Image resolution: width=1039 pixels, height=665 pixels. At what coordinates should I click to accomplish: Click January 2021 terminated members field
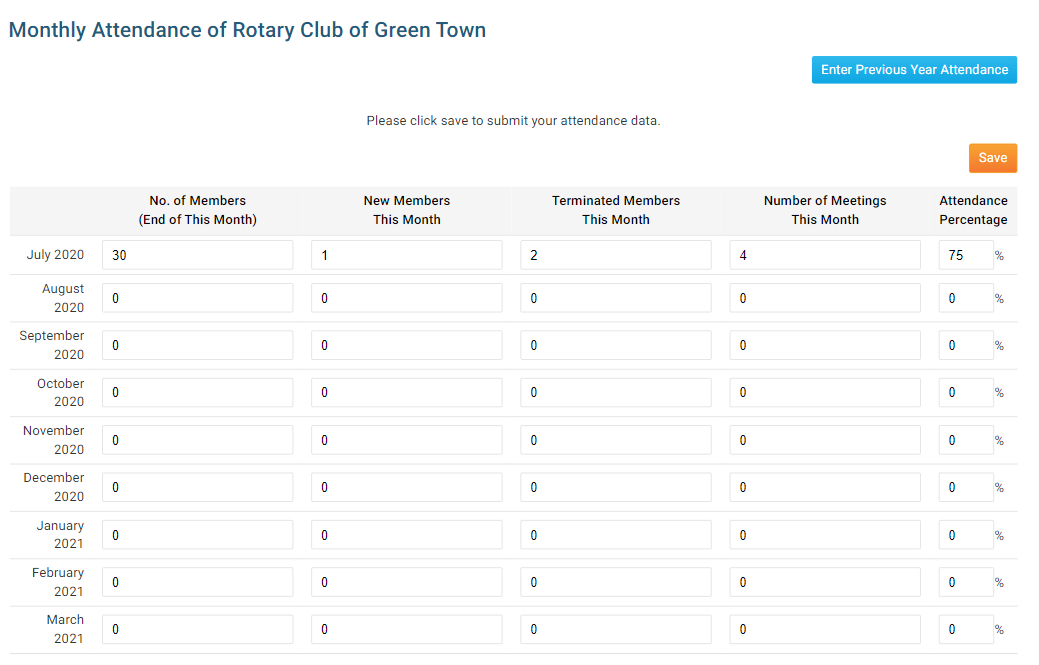(615, 535)
